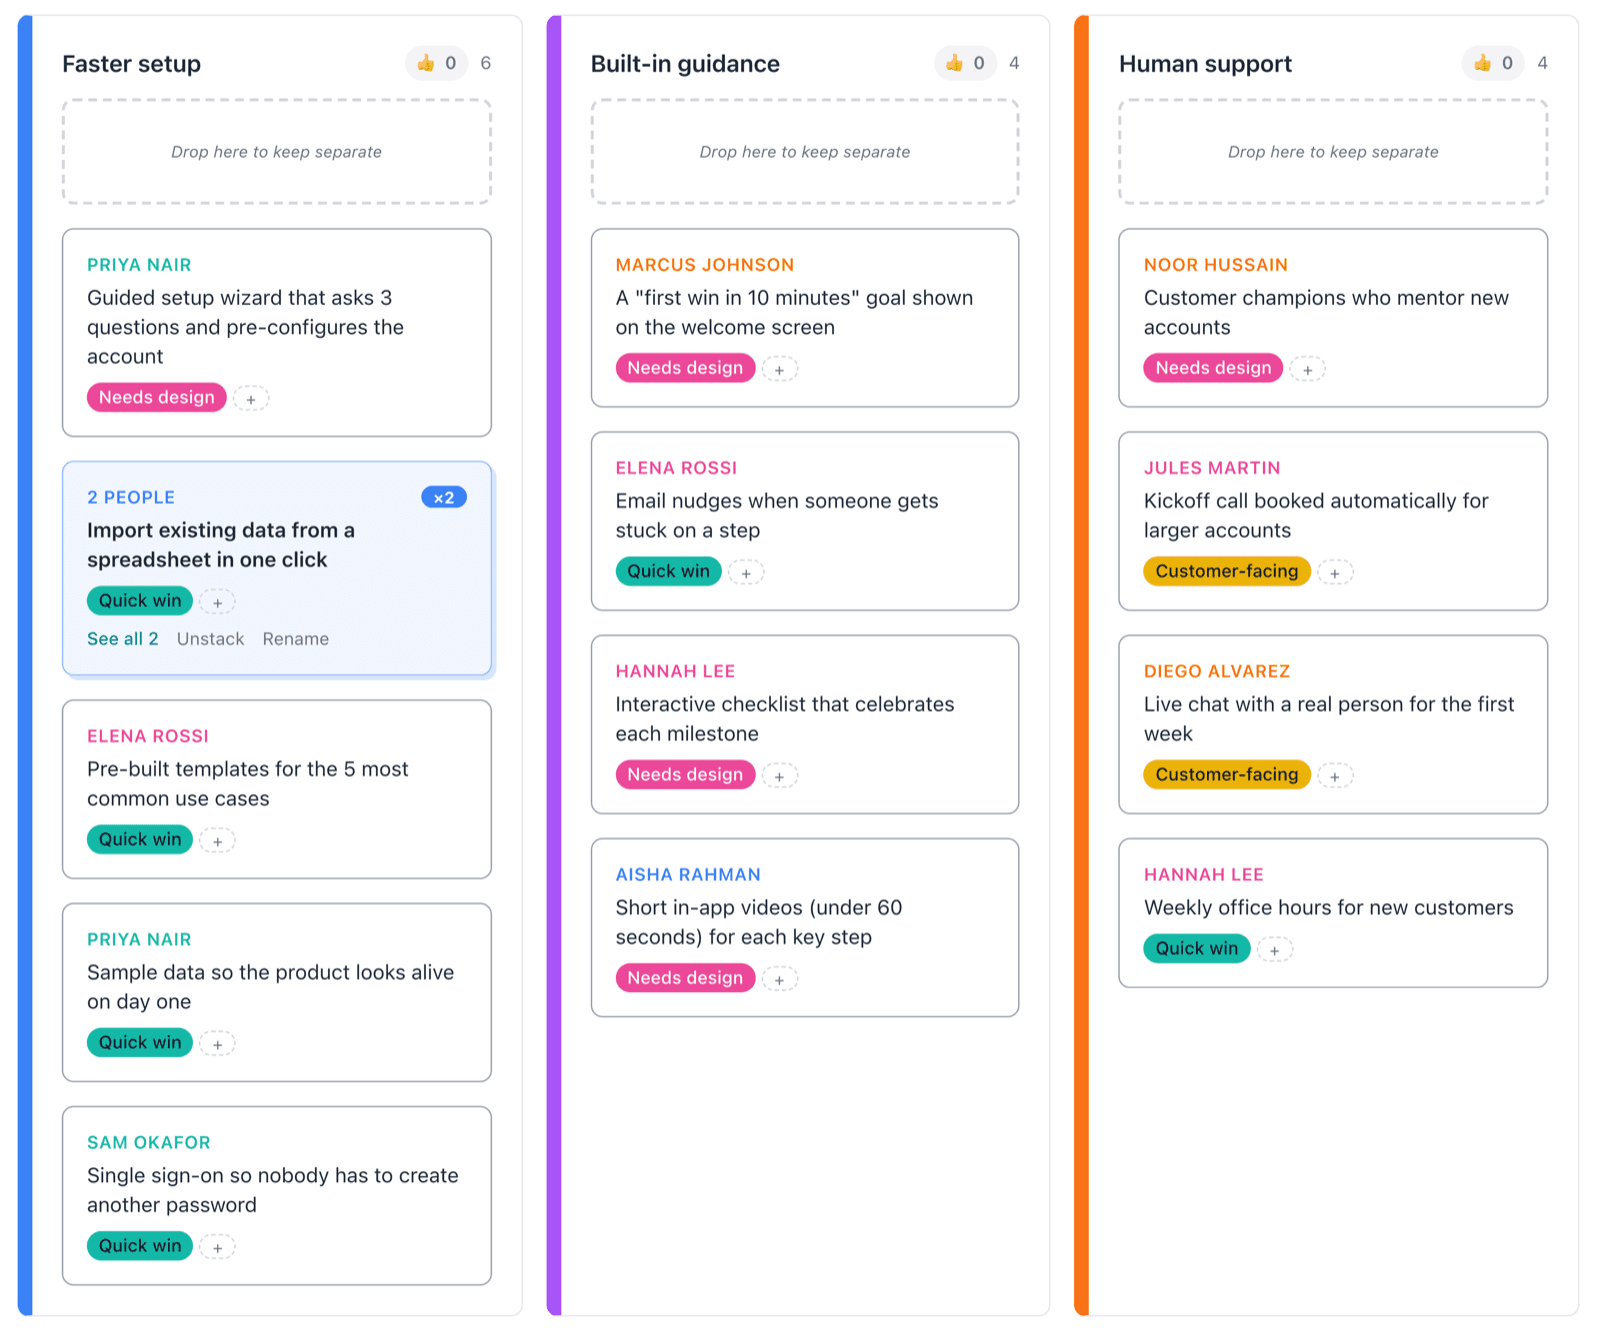1600x1338 pixels.
Task: Click Needs design tag on Guided setup wizard
Action: [x=157, y=397]
